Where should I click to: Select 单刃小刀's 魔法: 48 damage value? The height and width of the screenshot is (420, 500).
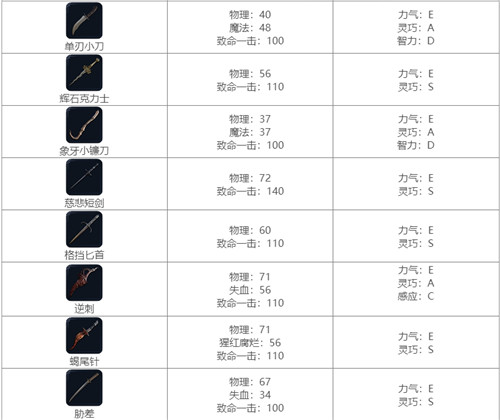tap(250, 28)
